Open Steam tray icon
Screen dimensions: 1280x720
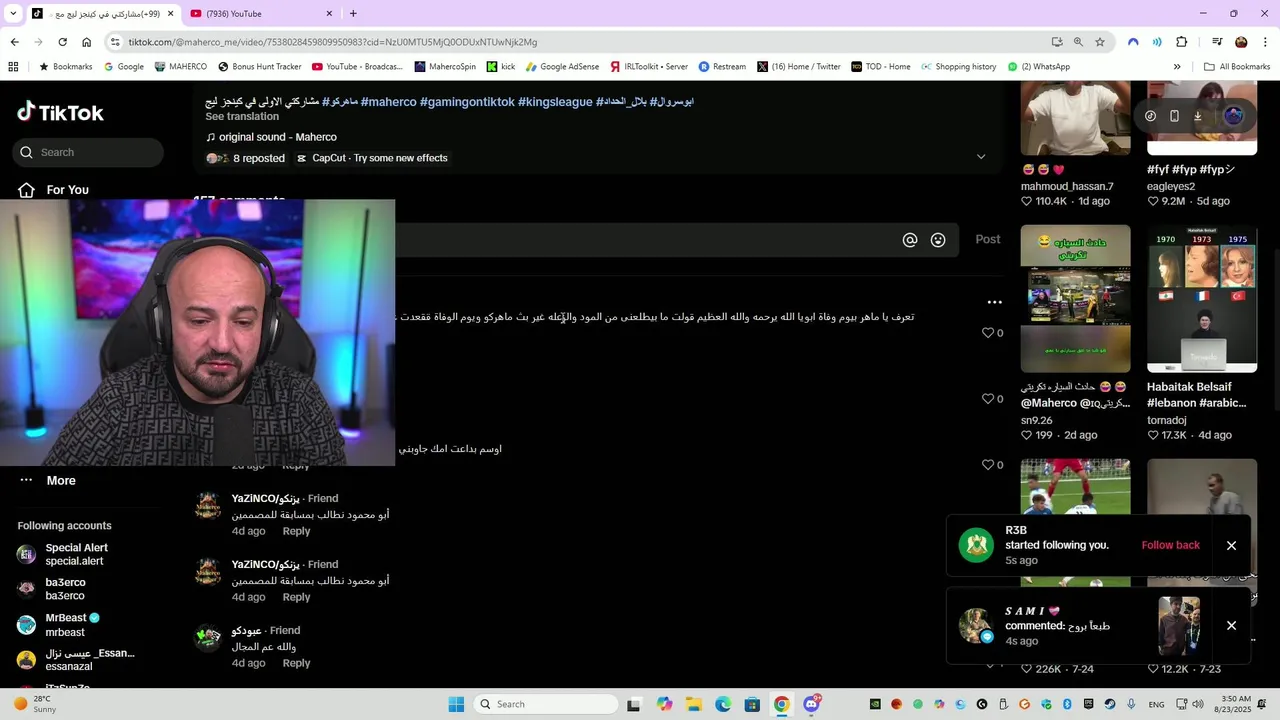click(1110, 704)
